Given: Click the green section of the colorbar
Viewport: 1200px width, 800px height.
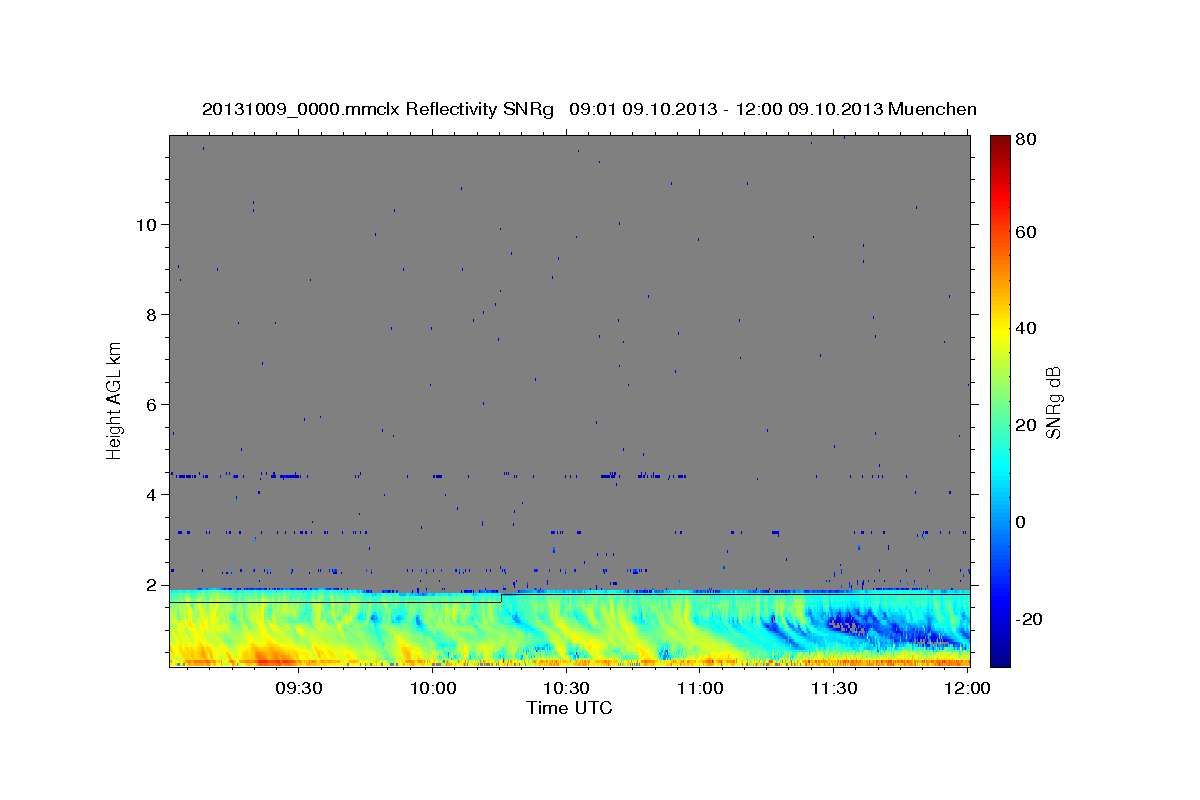Looking at the screenshot, I should [x=999, y=400].
